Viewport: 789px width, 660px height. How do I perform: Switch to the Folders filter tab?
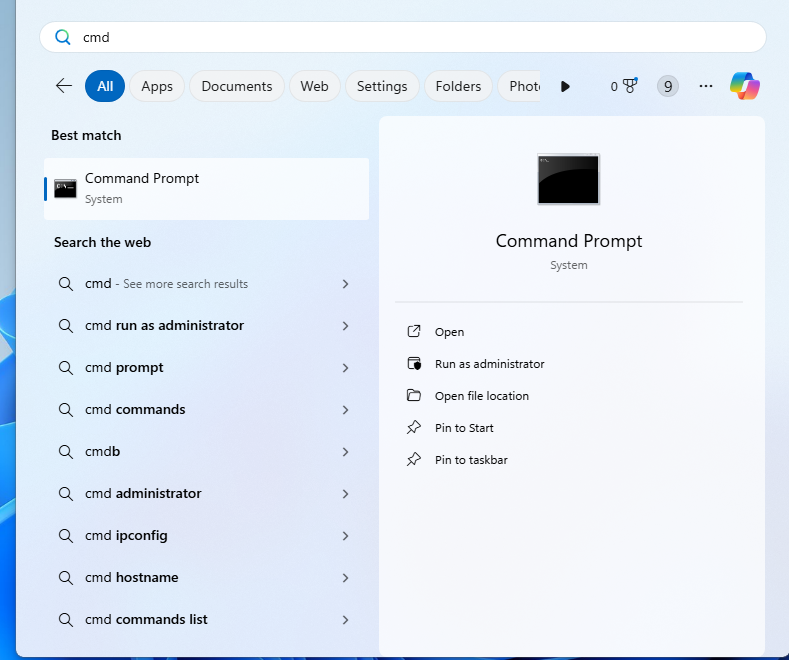coord(458,86)
